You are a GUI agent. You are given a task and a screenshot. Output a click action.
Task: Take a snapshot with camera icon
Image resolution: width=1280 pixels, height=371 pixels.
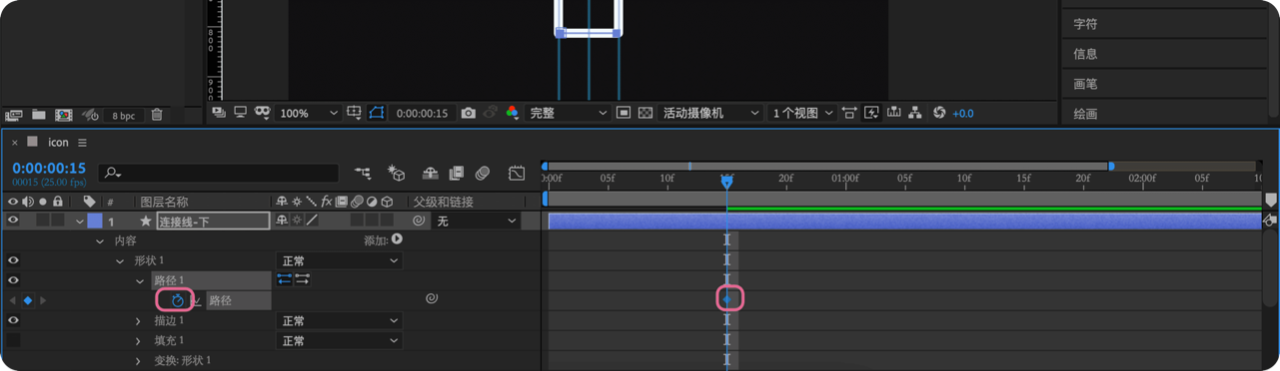468,113
